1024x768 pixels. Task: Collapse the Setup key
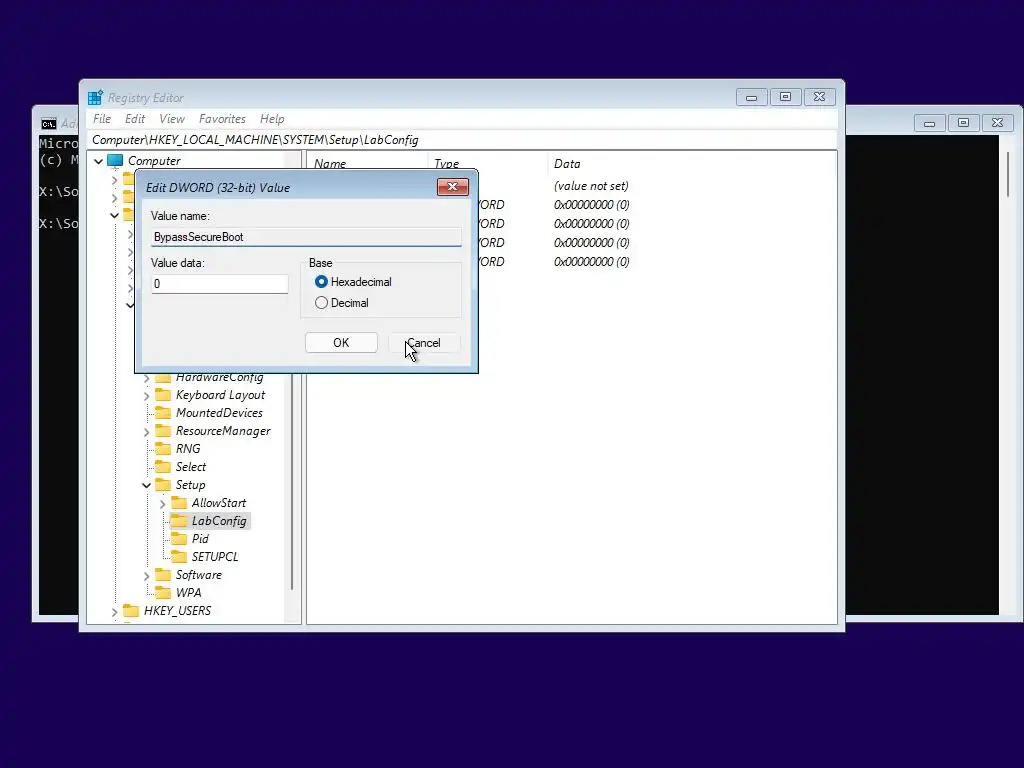tap(146, 485)
